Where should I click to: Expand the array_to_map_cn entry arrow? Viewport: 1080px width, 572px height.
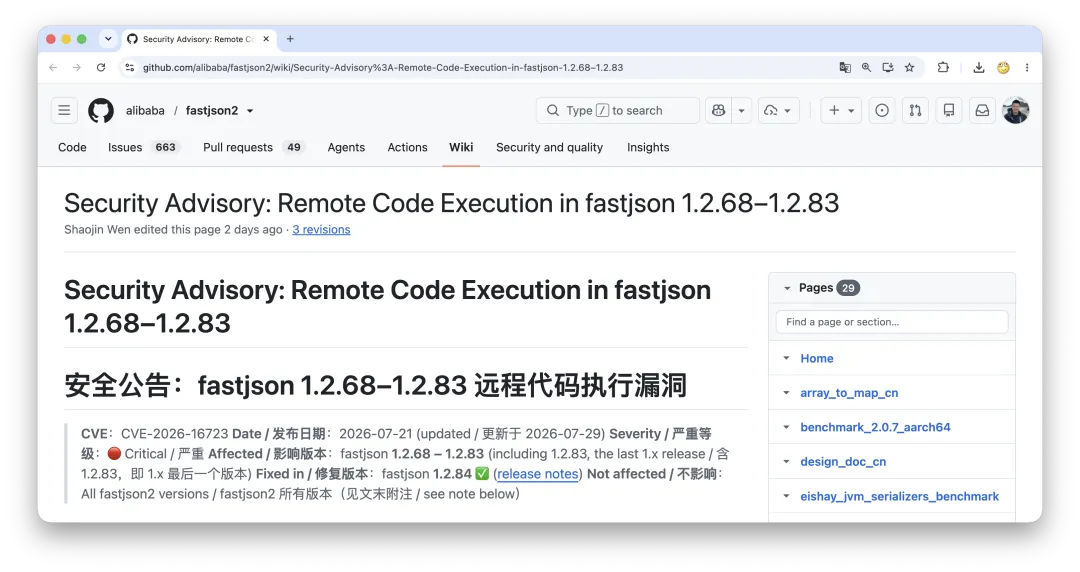[786, 393]
